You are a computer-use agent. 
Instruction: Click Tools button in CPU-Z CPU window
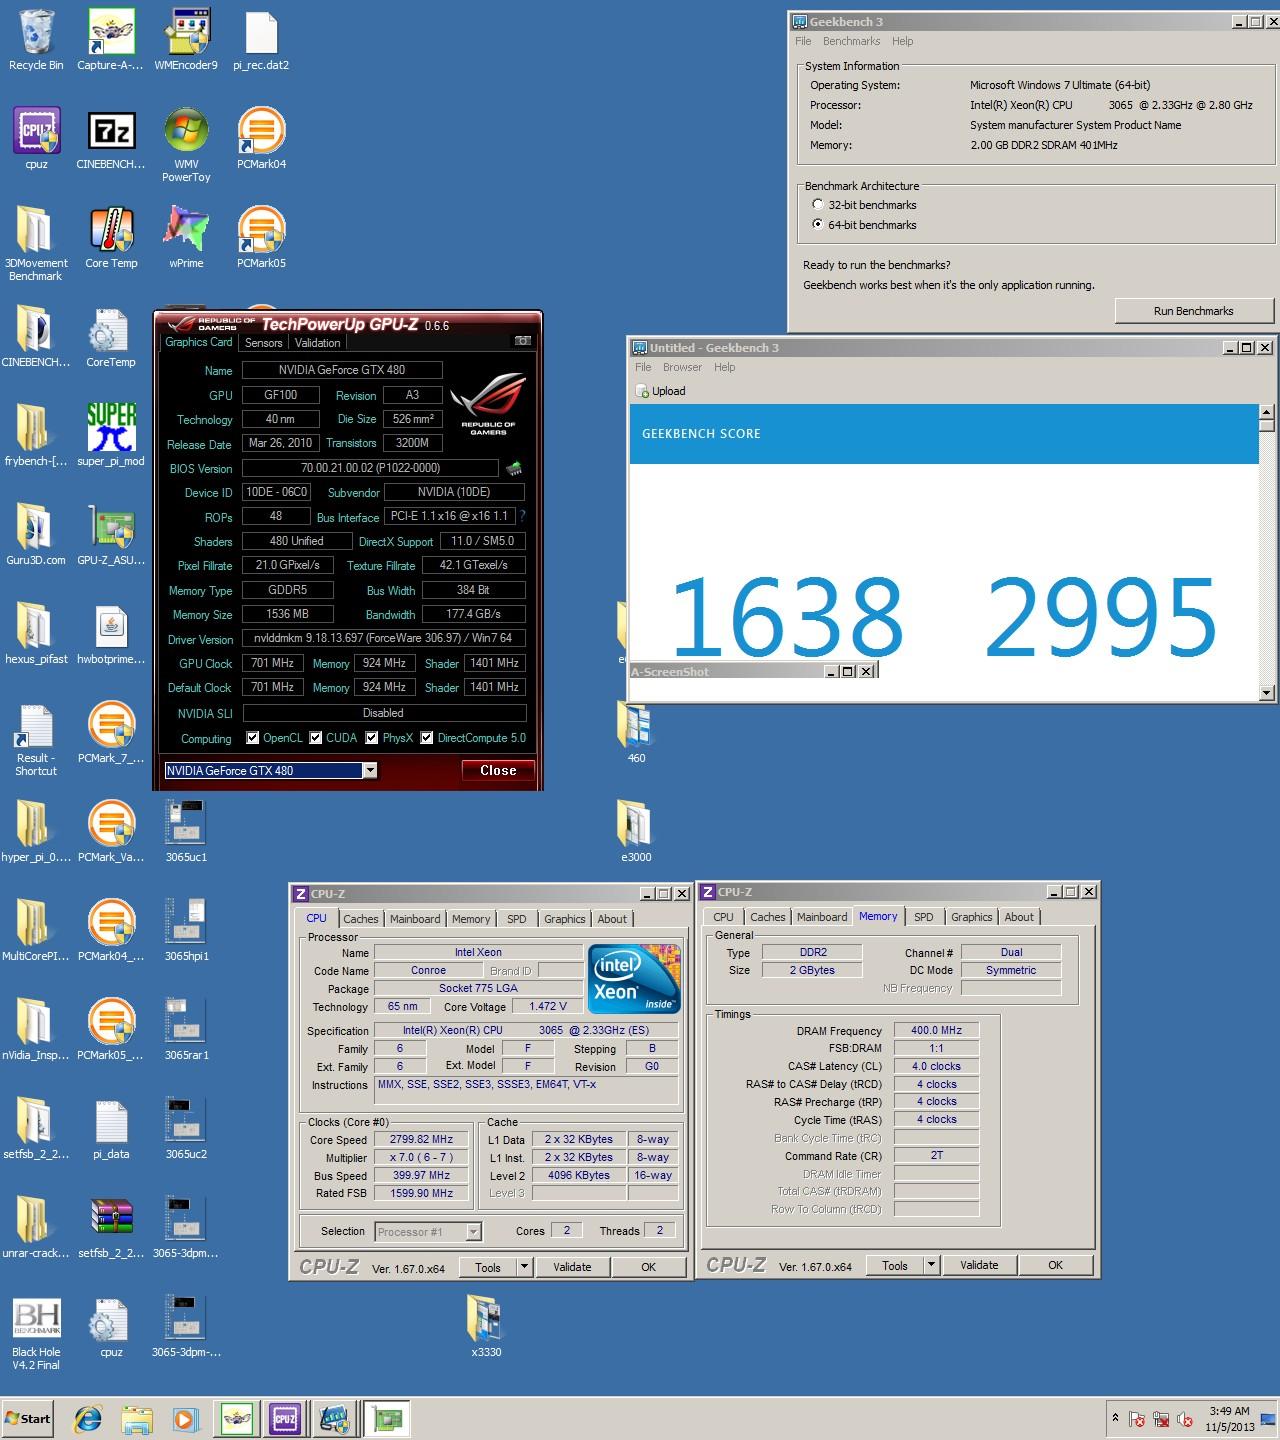pos(488,1267)
